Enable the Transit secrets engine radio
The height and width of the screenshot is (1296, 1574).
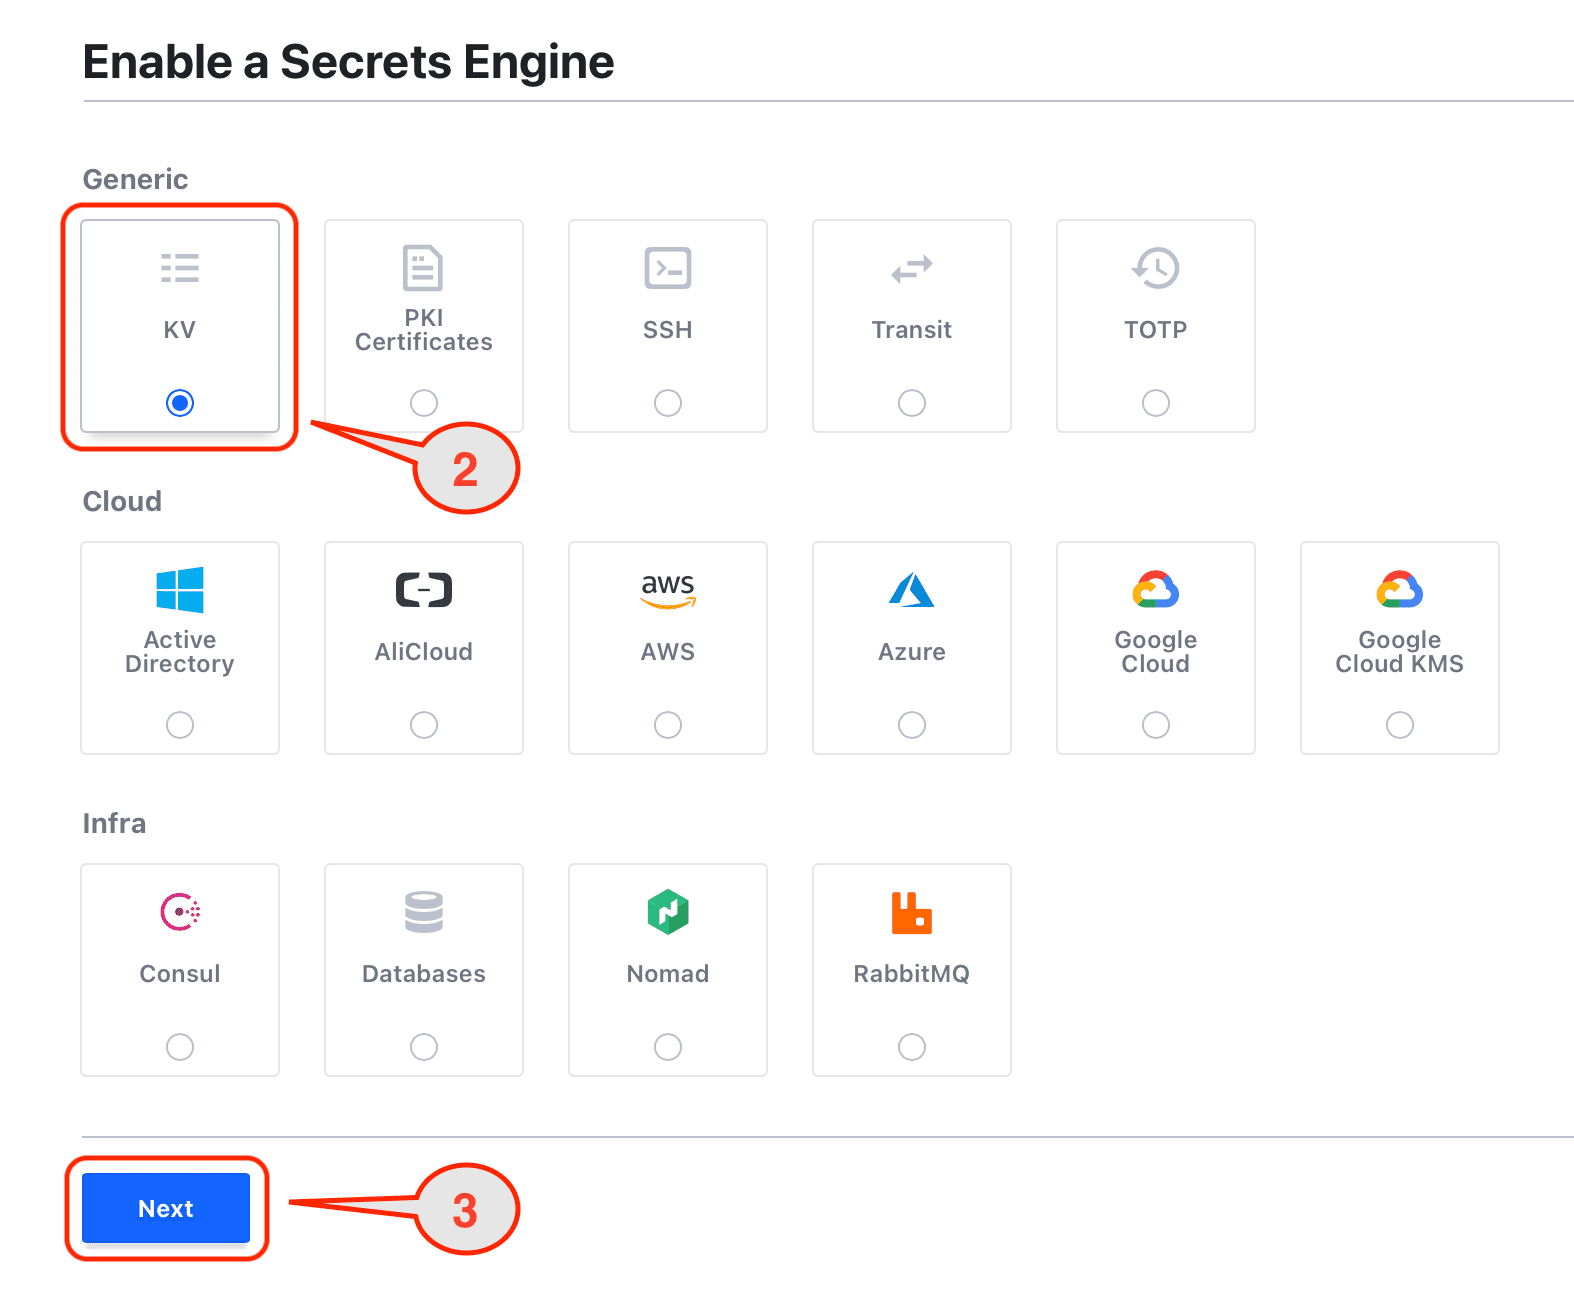point(911,403)
